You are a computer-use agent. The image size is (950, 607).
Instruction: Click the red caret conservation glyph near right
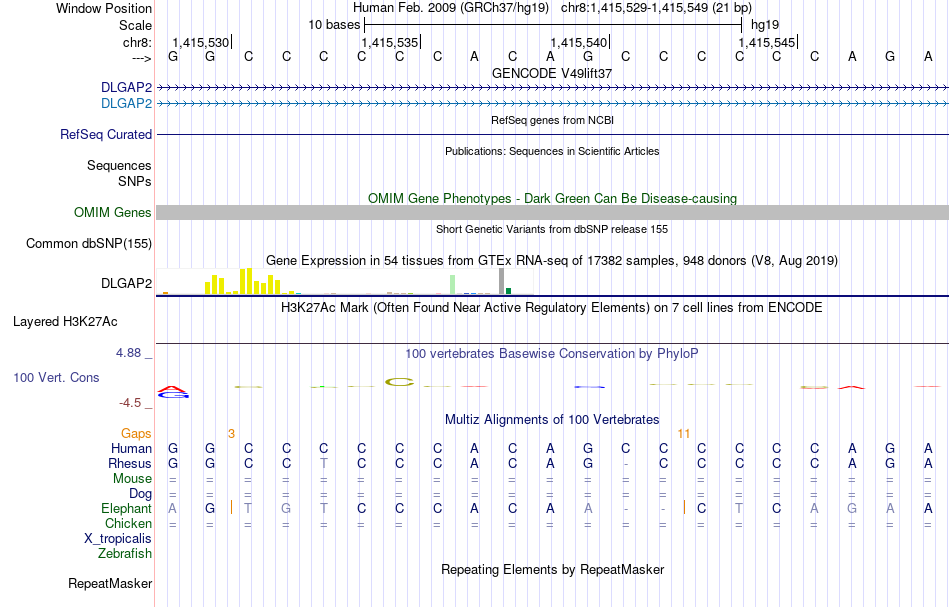851,387
